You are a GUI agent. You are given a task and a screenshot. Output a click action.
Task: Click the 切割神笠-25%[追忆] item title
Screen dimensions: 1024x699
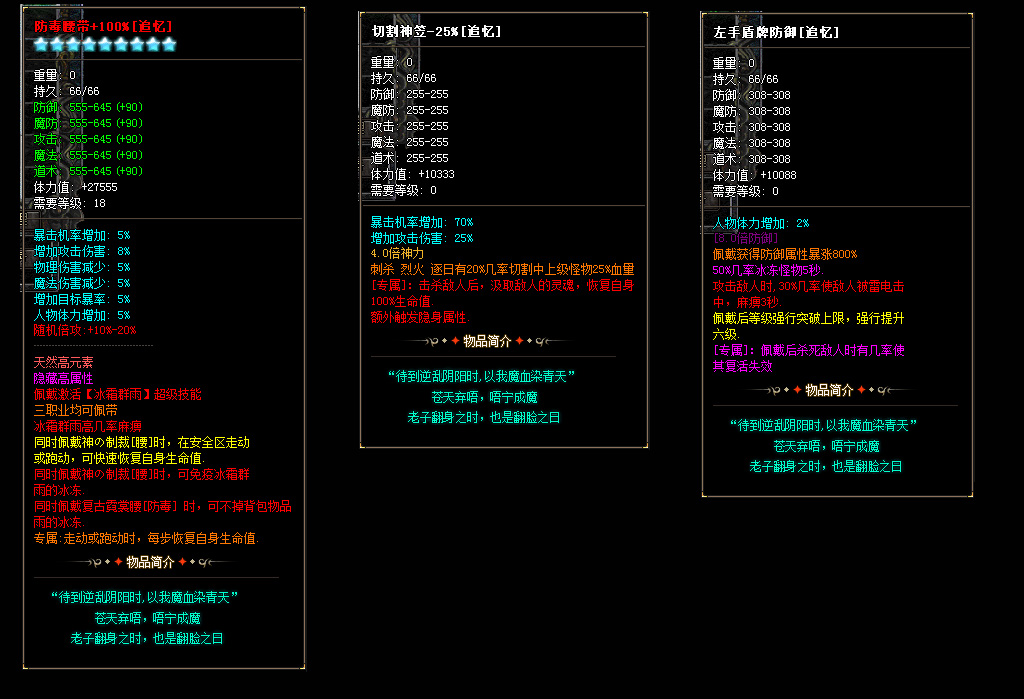point(436,32)
